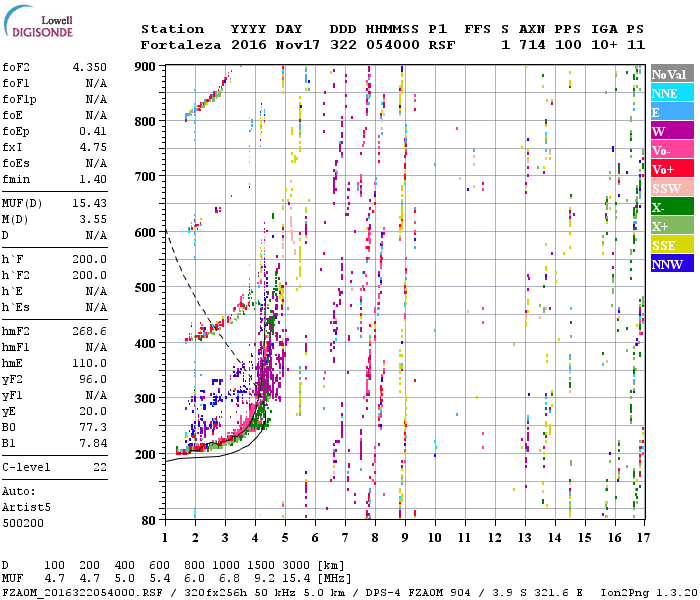700x600 pixels.
Task: Select the No Val legend swatch
Action: pyautogui.click(x=672, y=73)
